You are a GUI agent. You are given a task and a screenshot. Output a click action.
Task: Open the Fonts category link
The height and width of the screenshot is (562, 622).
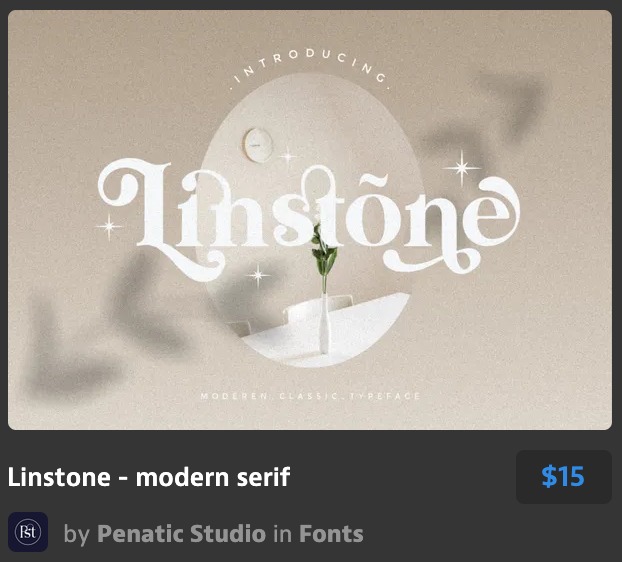pos(331,533)
